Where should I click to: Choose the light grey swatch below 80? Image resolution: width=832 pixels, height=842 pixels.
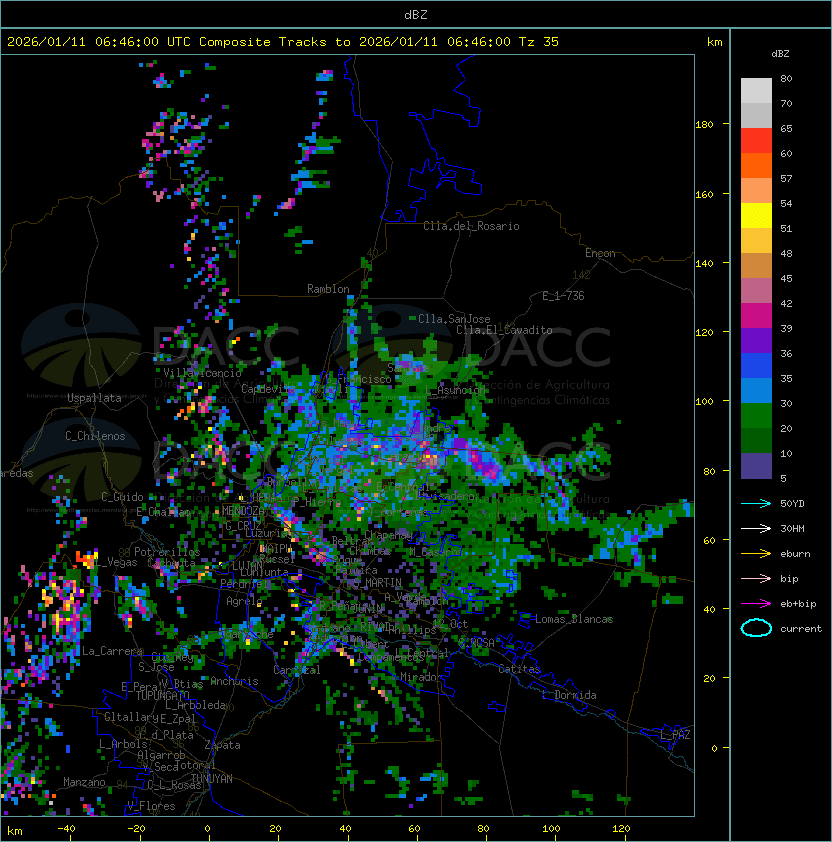click(756, 90)
